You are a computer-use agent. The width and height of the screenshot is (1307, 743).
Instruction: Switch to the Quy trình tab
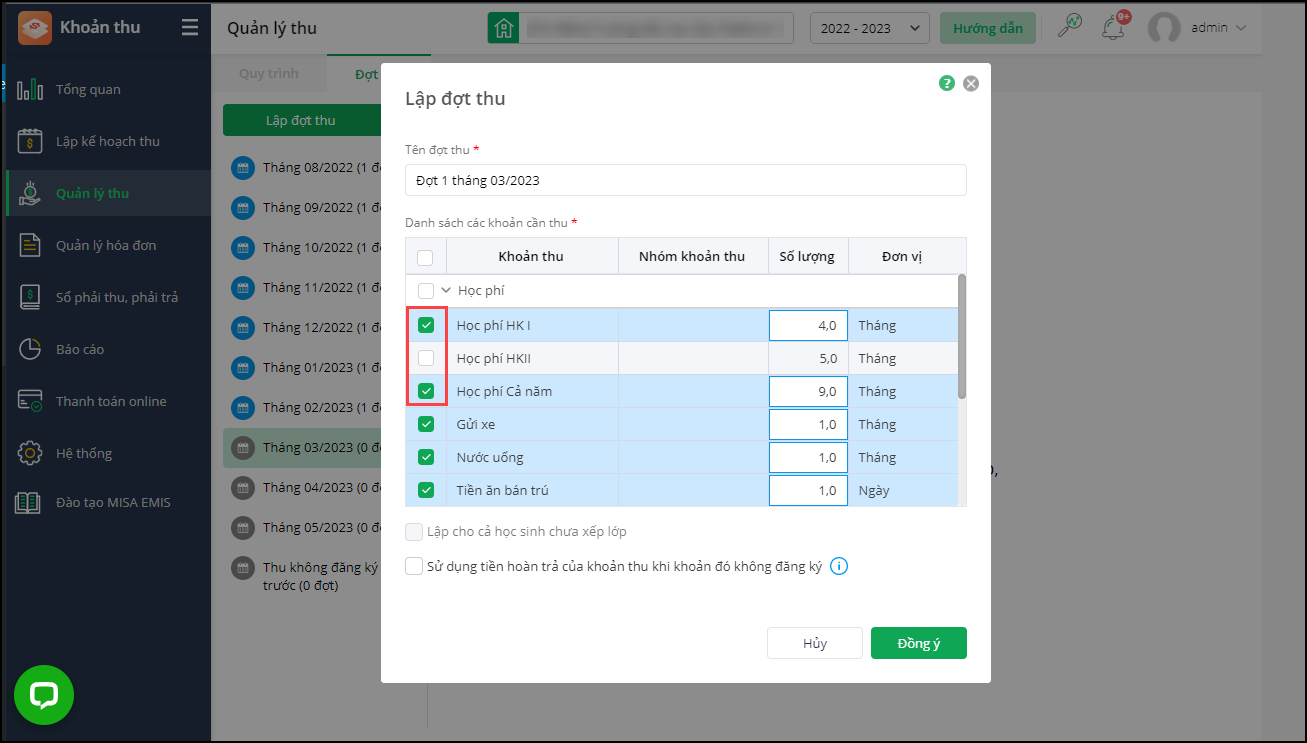[x=269, y=74]
